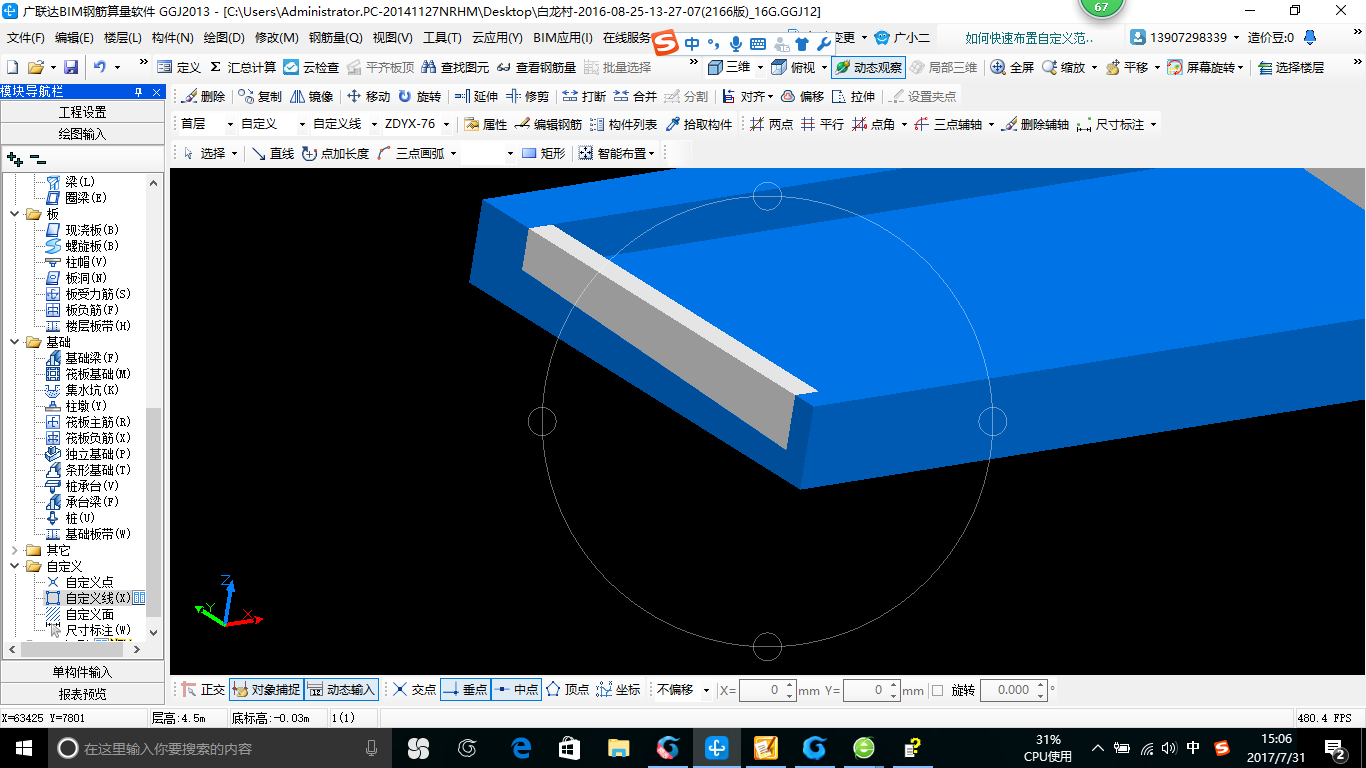Select the 复制 (copy) tool
This screenshot has height=768, width=1366.
260,97
